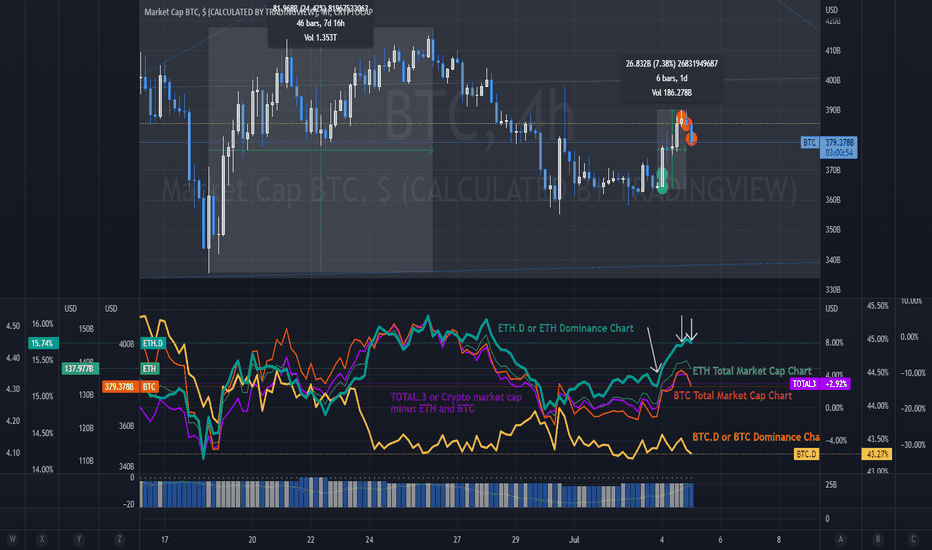Click the 45.00% dominance axis value
The width and height of the screenshot is (932, 550).
click(x=878, y=339)
